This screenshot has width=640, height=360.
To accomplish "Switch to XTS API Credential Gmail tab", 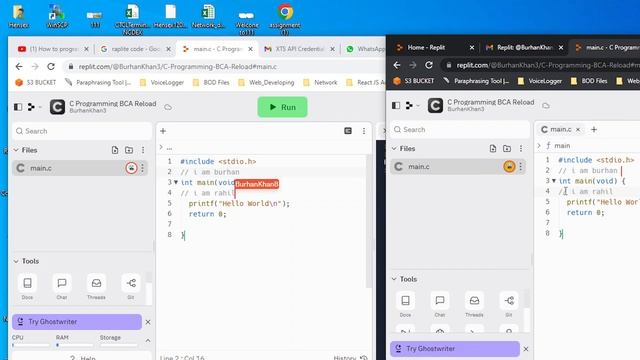I will 299,49.
